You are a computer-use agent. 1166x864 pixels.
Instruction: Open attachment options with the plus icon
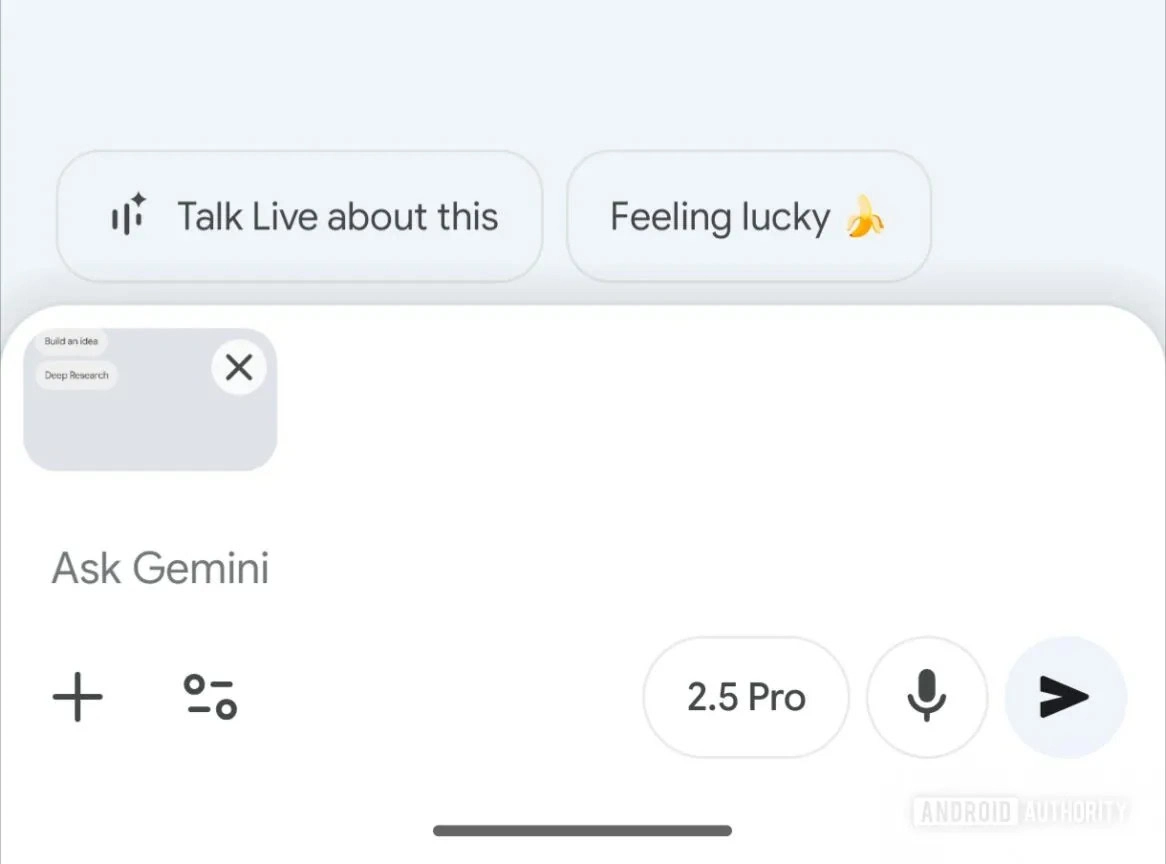77,697
